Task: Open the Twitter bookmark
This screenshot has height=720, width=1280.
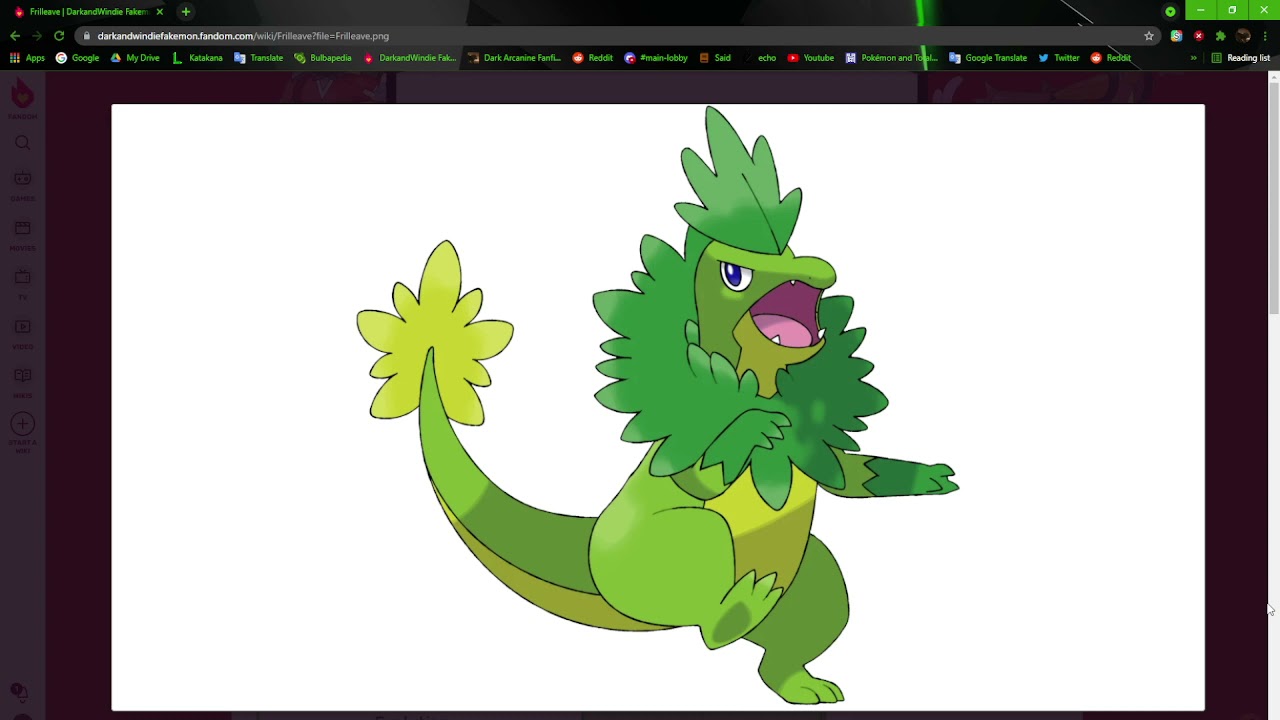Action: coord(1058,58)
